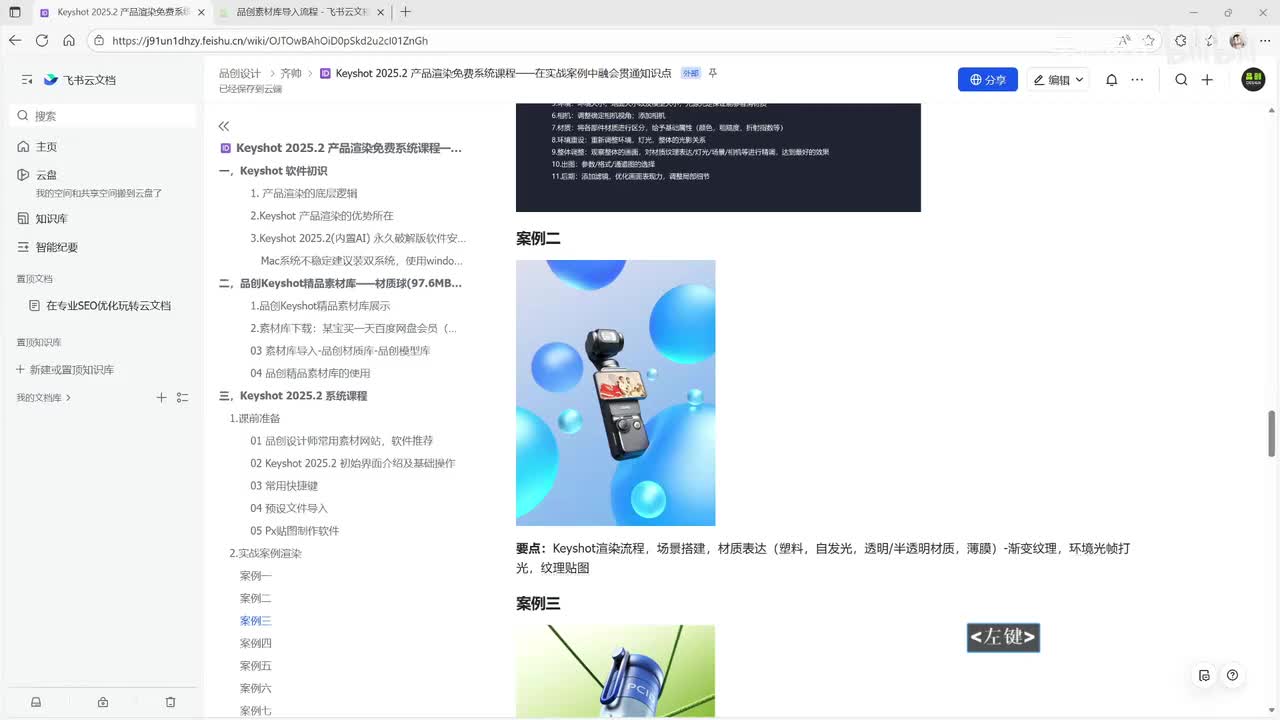Open the document more-options ellipsis
Screen dimensions: 1280x720
(1137, 80)
